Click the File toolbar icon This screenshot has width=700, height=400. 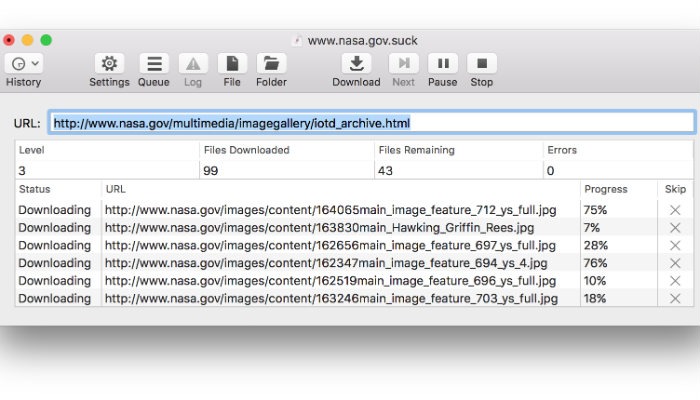tap(232, 64)
